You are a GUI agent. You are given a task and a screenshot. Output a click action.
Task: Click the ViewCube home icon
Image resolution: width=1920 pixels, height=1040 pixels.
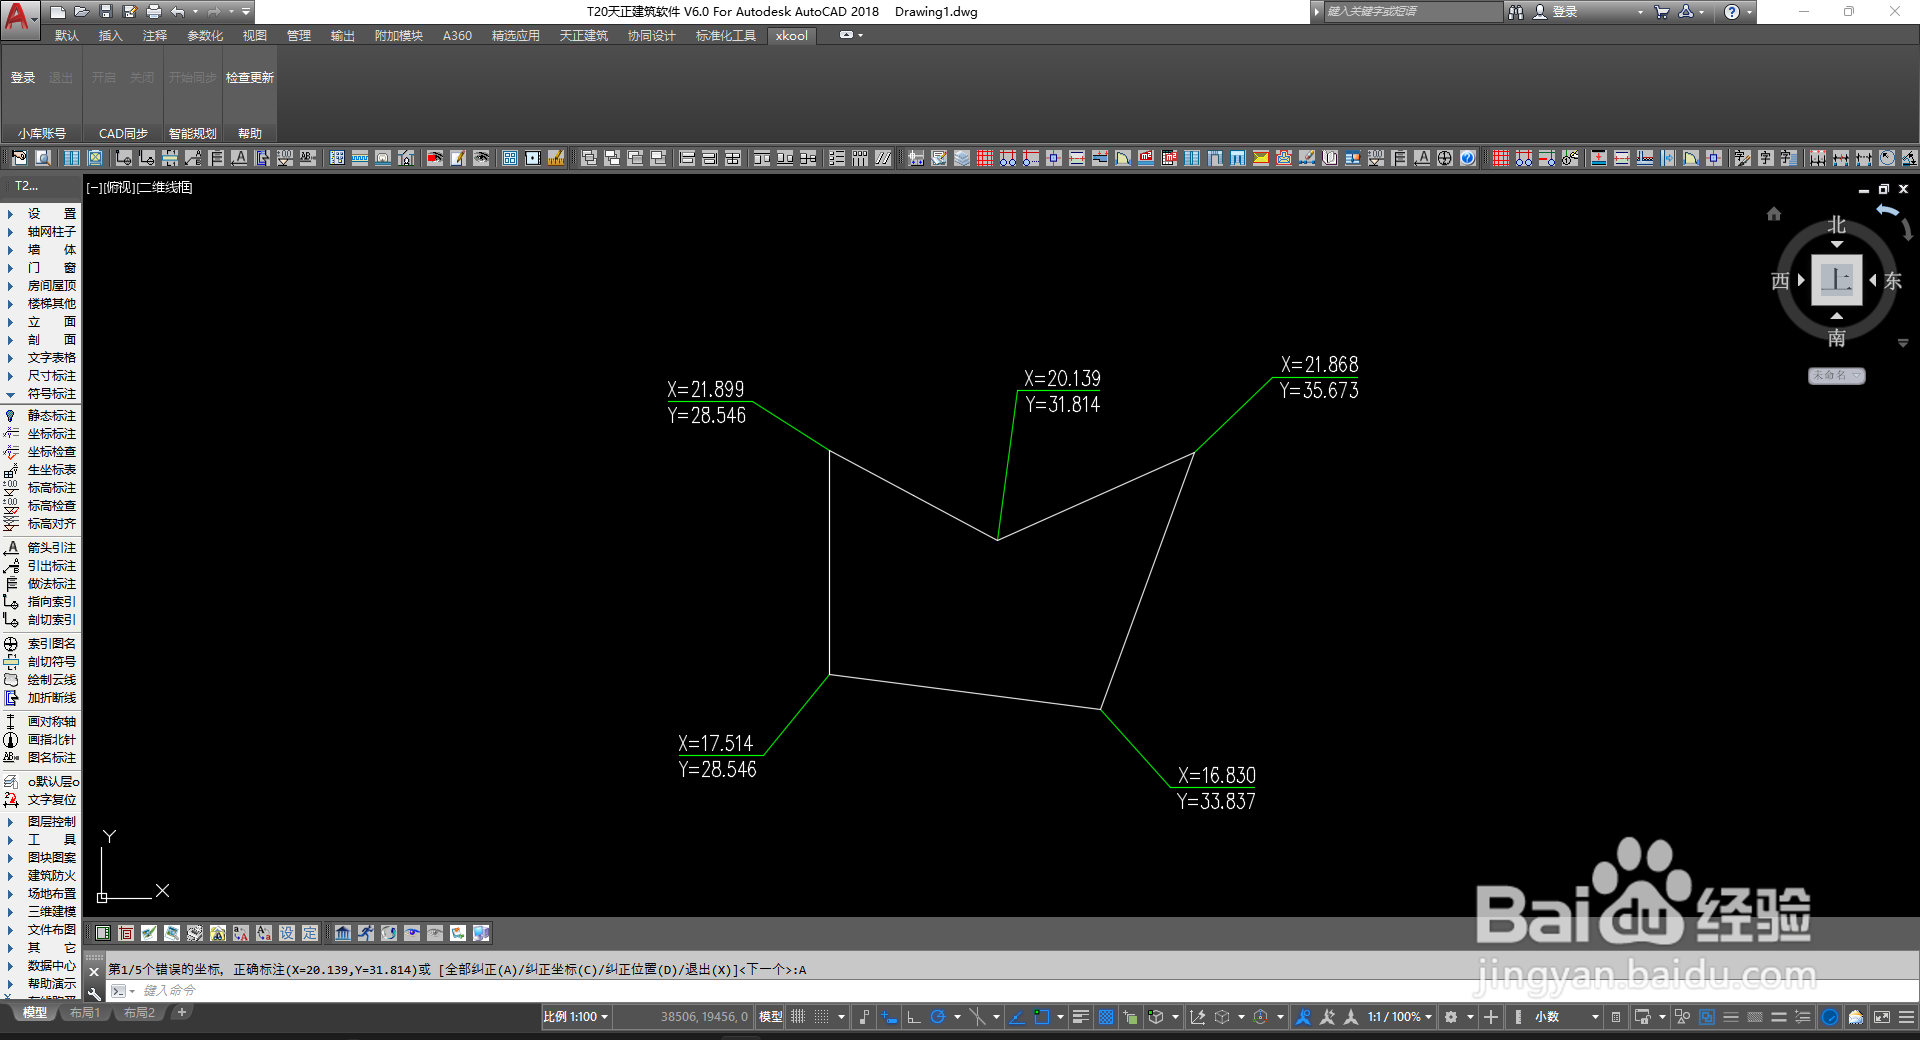tap(1774, 213)
